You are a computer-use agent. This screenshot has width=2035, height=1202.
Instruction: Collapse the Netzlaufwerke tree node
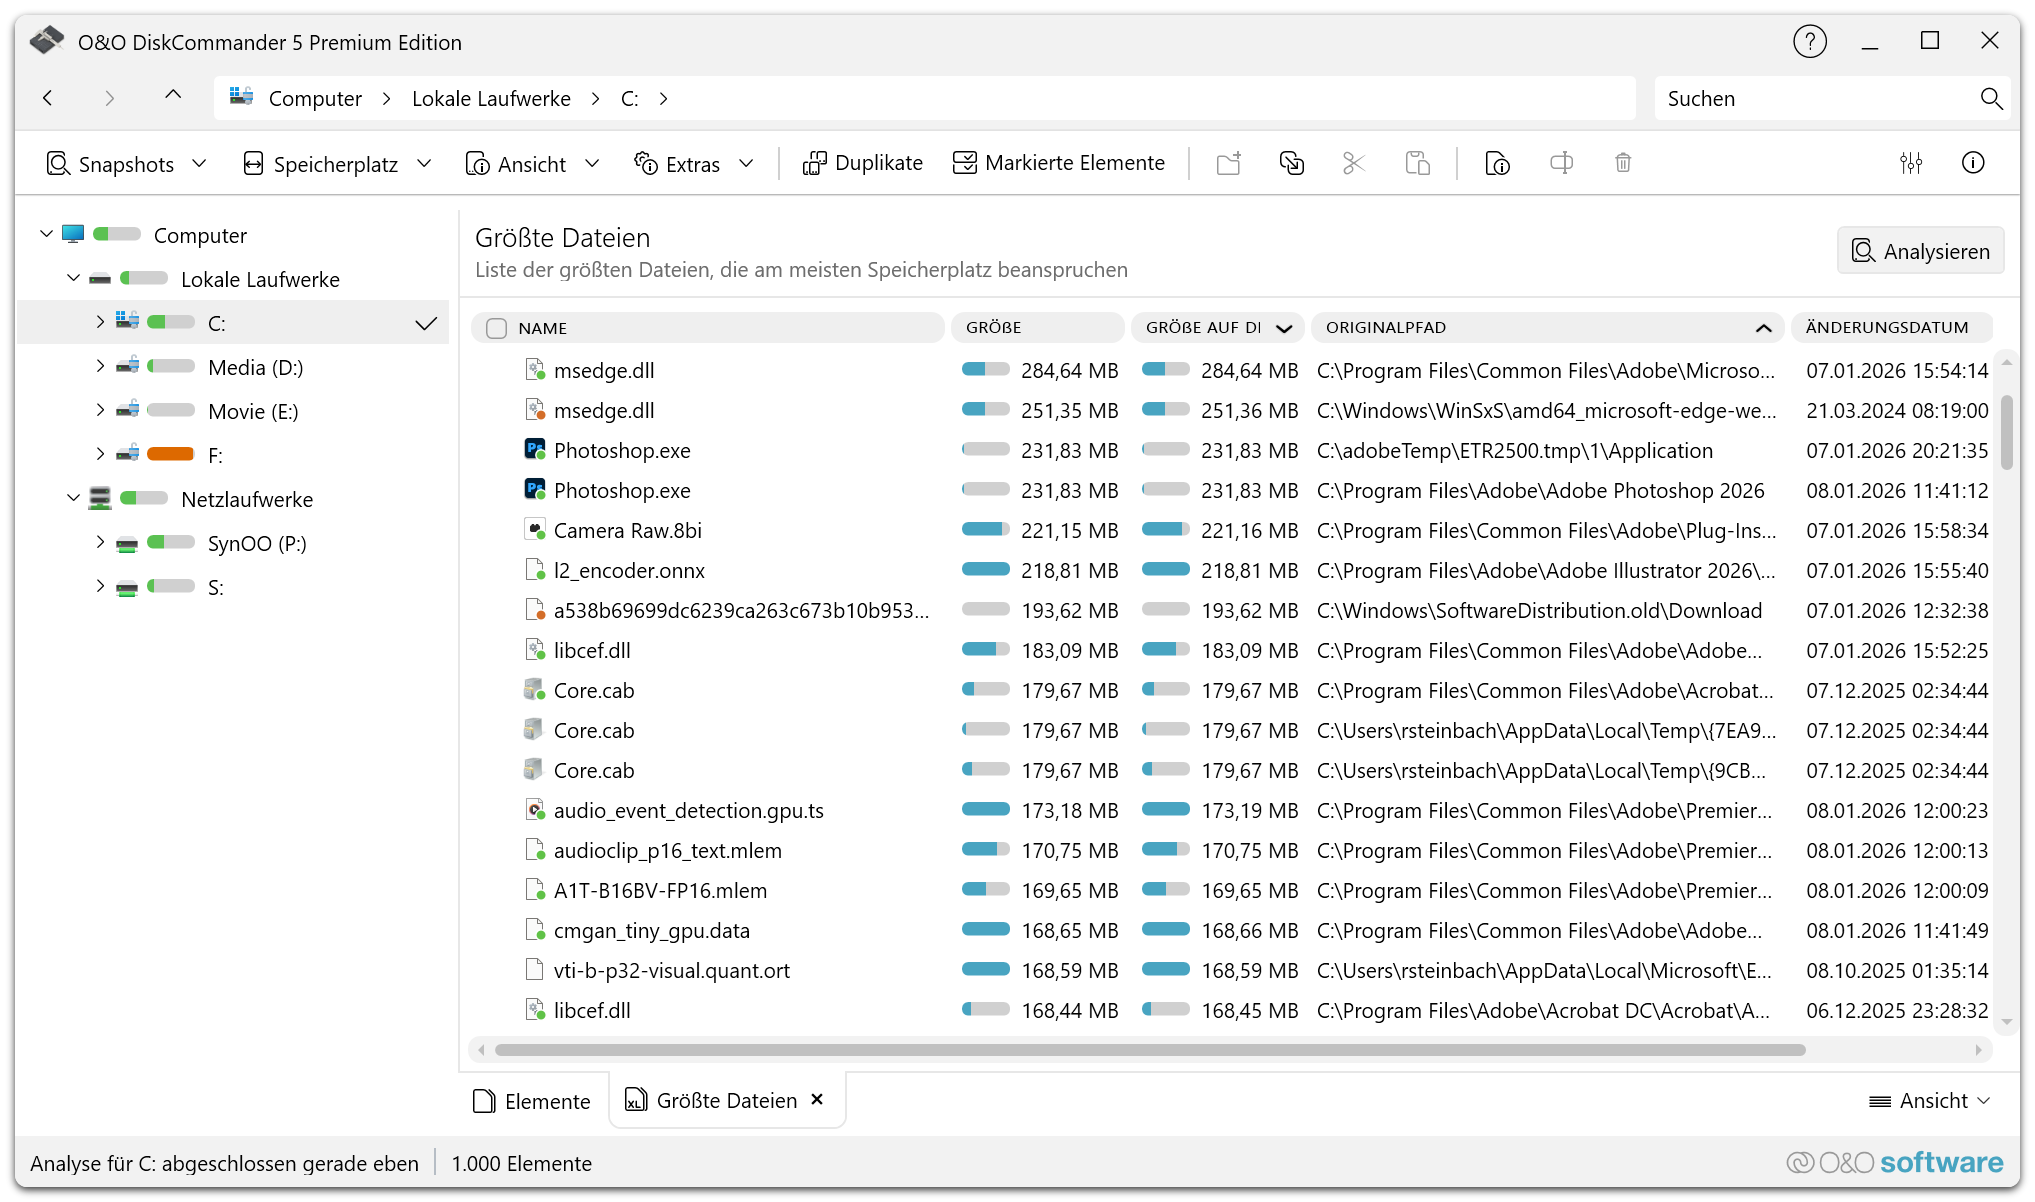coord(73,498)
